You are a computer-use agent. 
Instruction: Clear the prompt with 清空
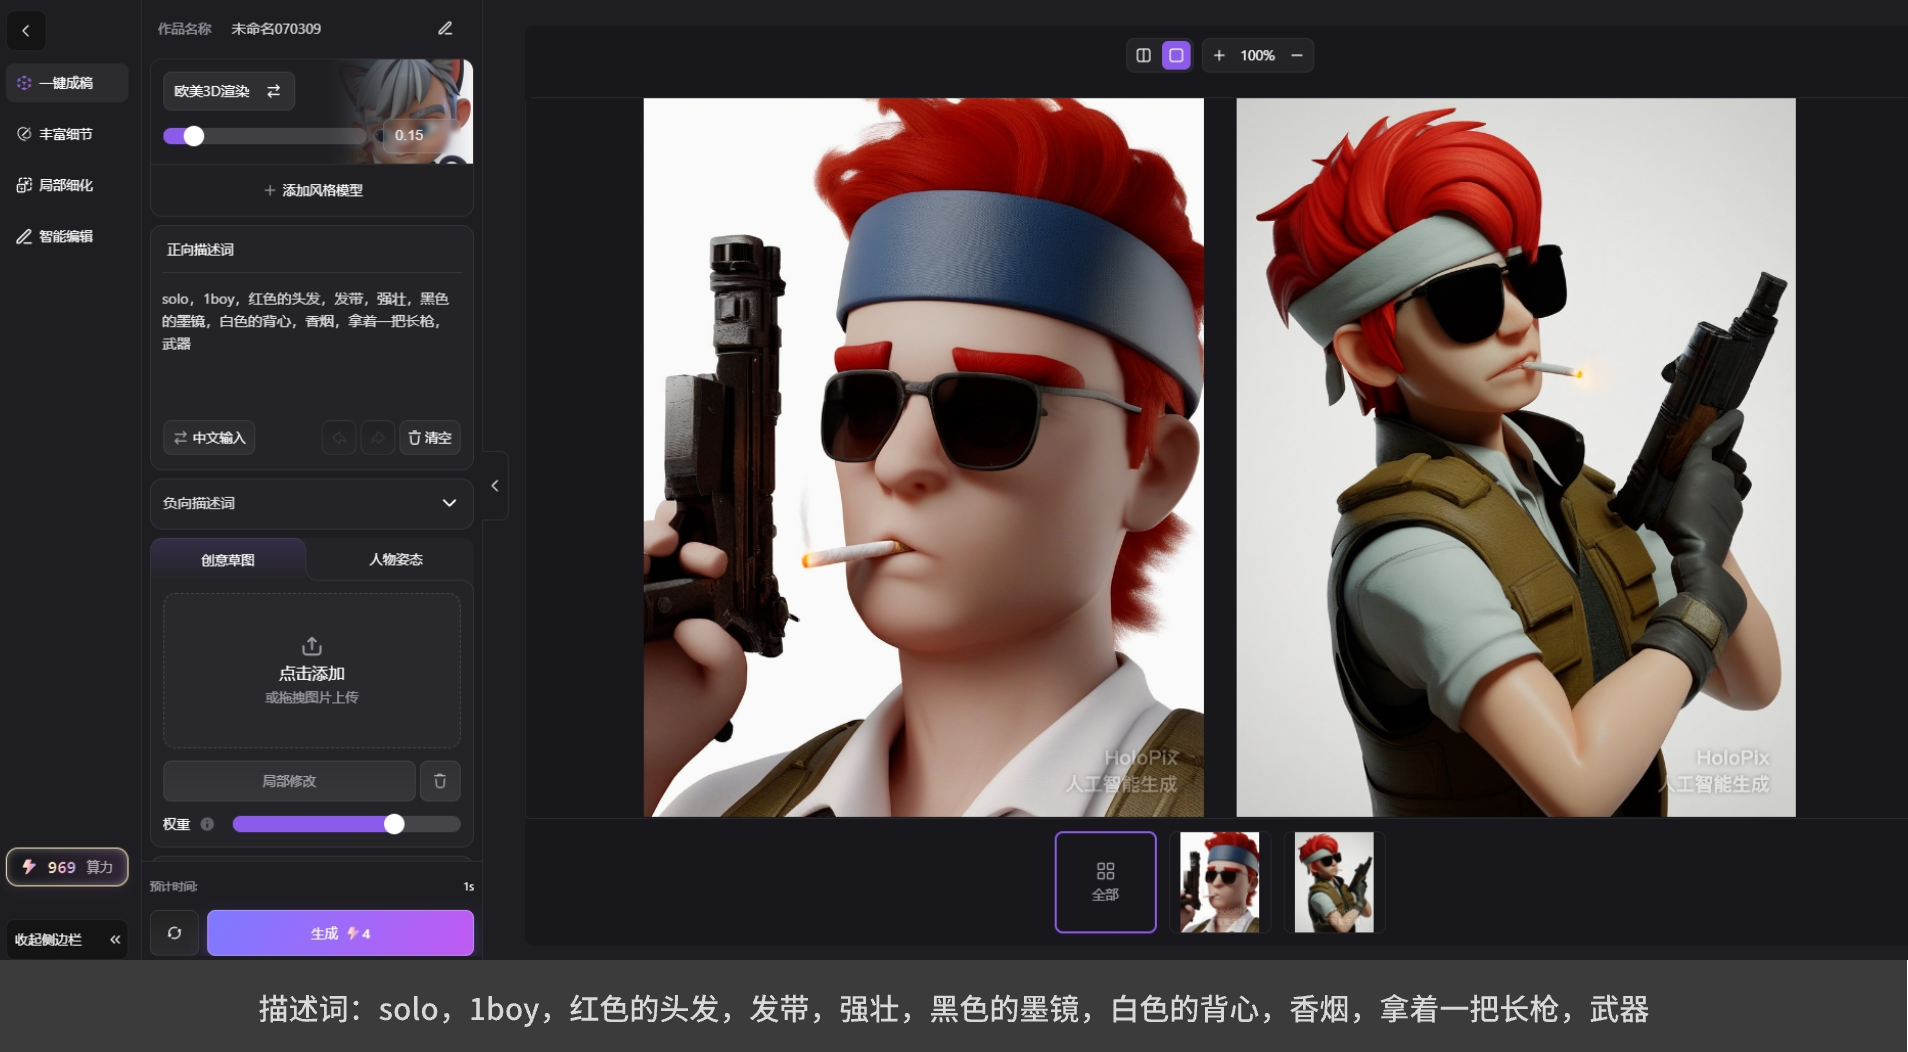tap(430, 438)
